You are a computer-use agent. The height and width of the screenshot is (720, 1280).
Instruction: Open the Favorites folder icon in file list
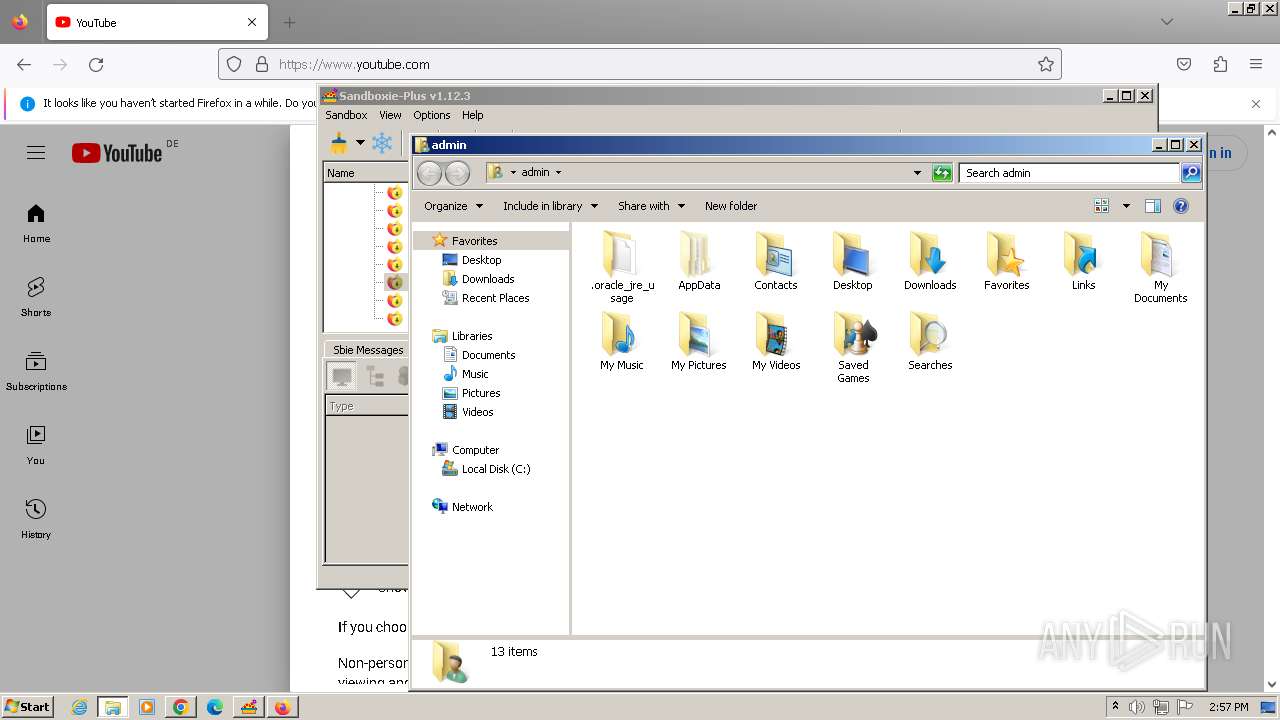pos(1007,260)
